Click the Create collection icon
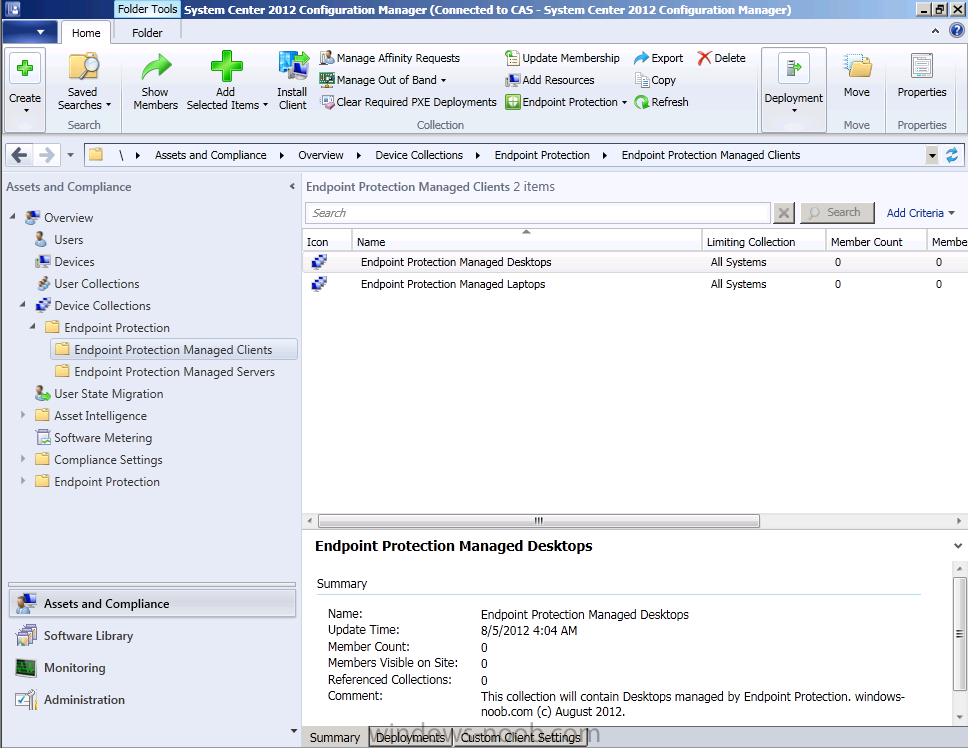This screenshot has height=748, width=968. 25,69
